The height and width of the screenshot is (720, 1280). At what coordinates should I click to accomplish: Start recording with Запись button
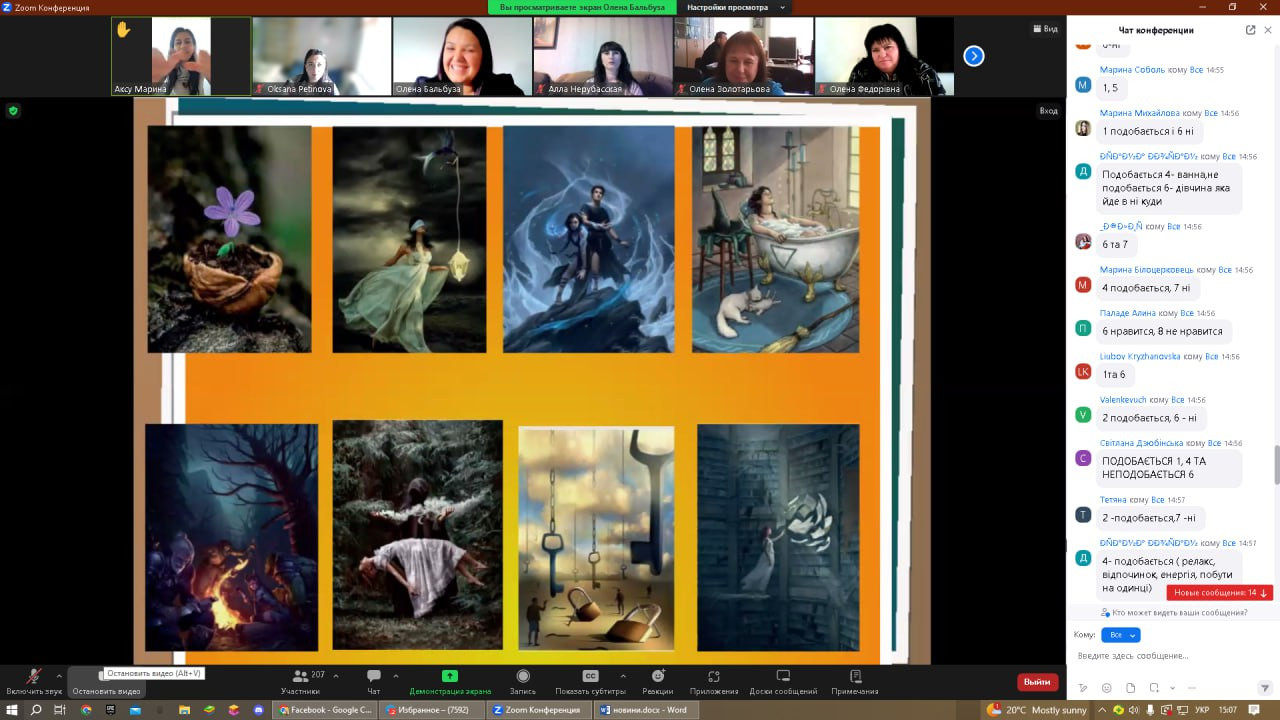point(523,681)
